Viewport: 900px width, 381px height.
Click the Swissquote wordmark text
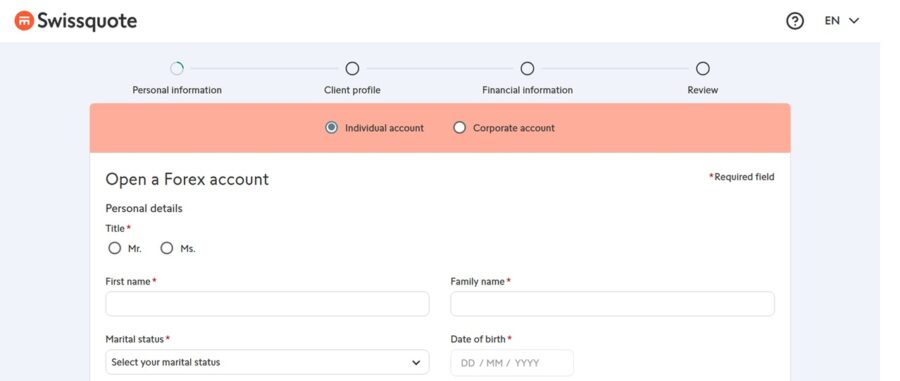pos(87,21)
